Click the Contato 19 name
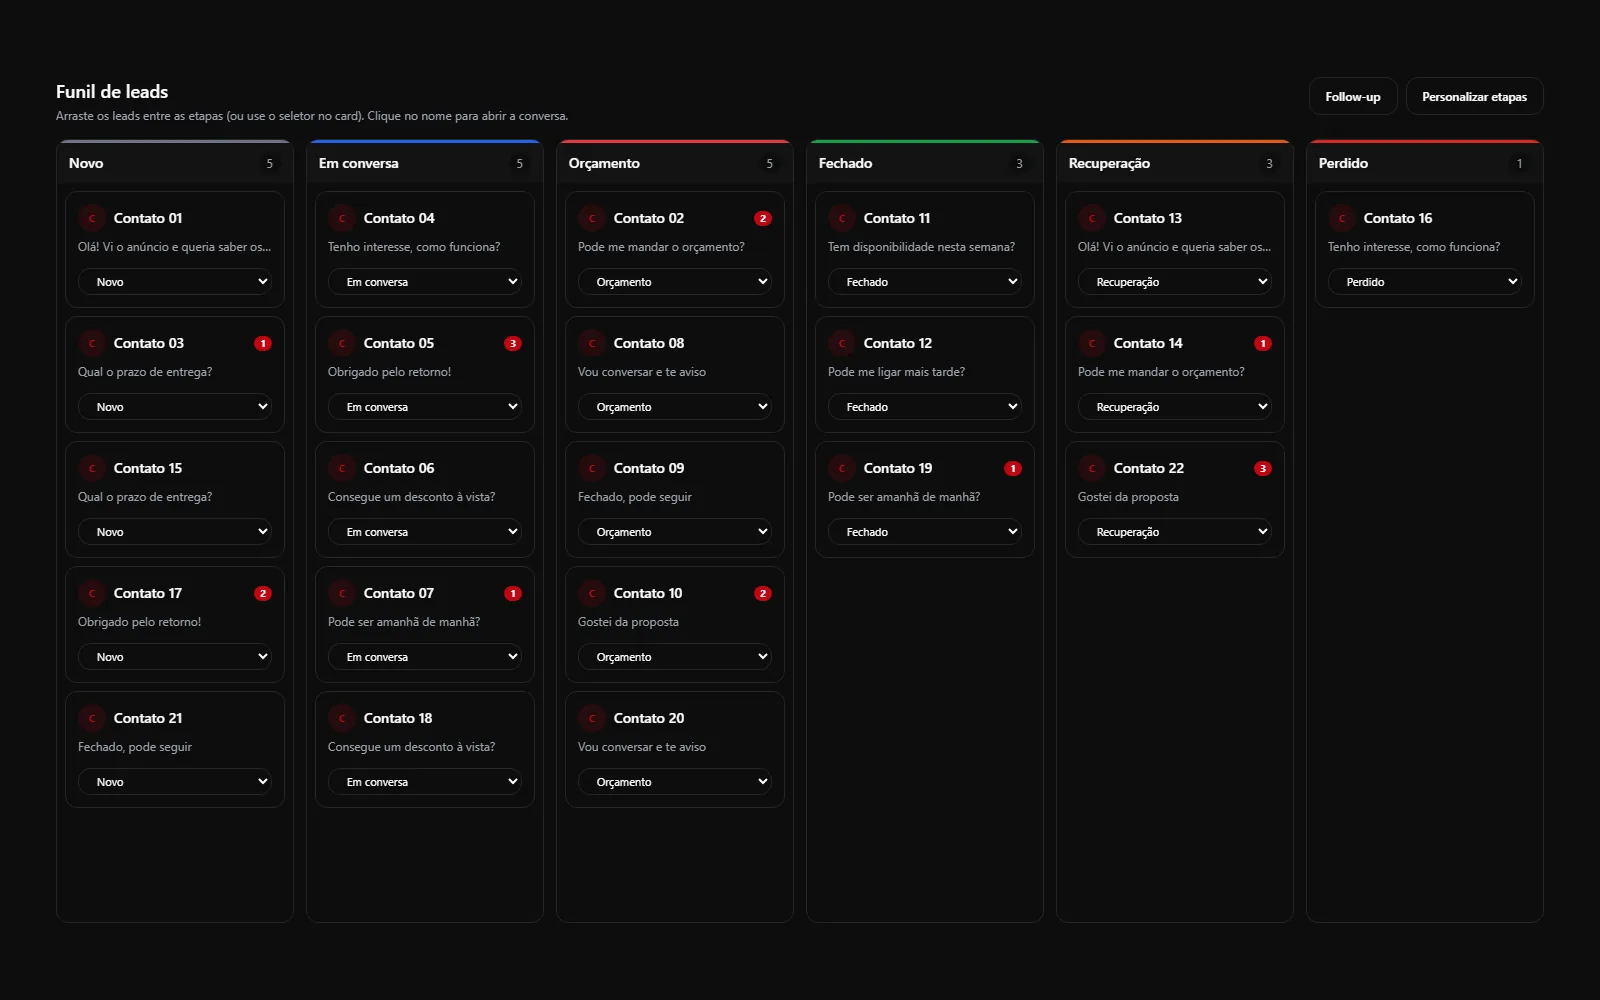Screen dimensions: 1600x1000 coord(898,468)
